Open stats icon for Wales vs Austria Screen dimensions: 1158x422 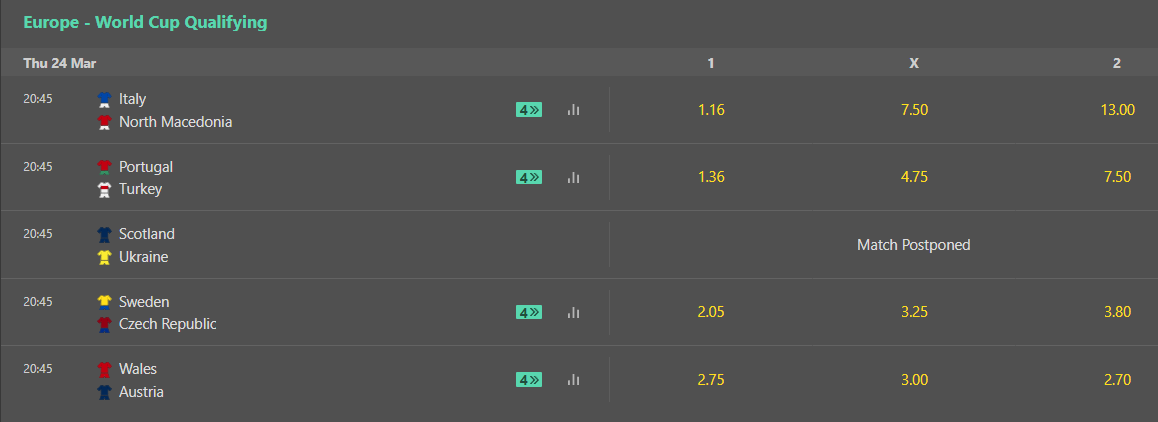[x=573, y=380]
